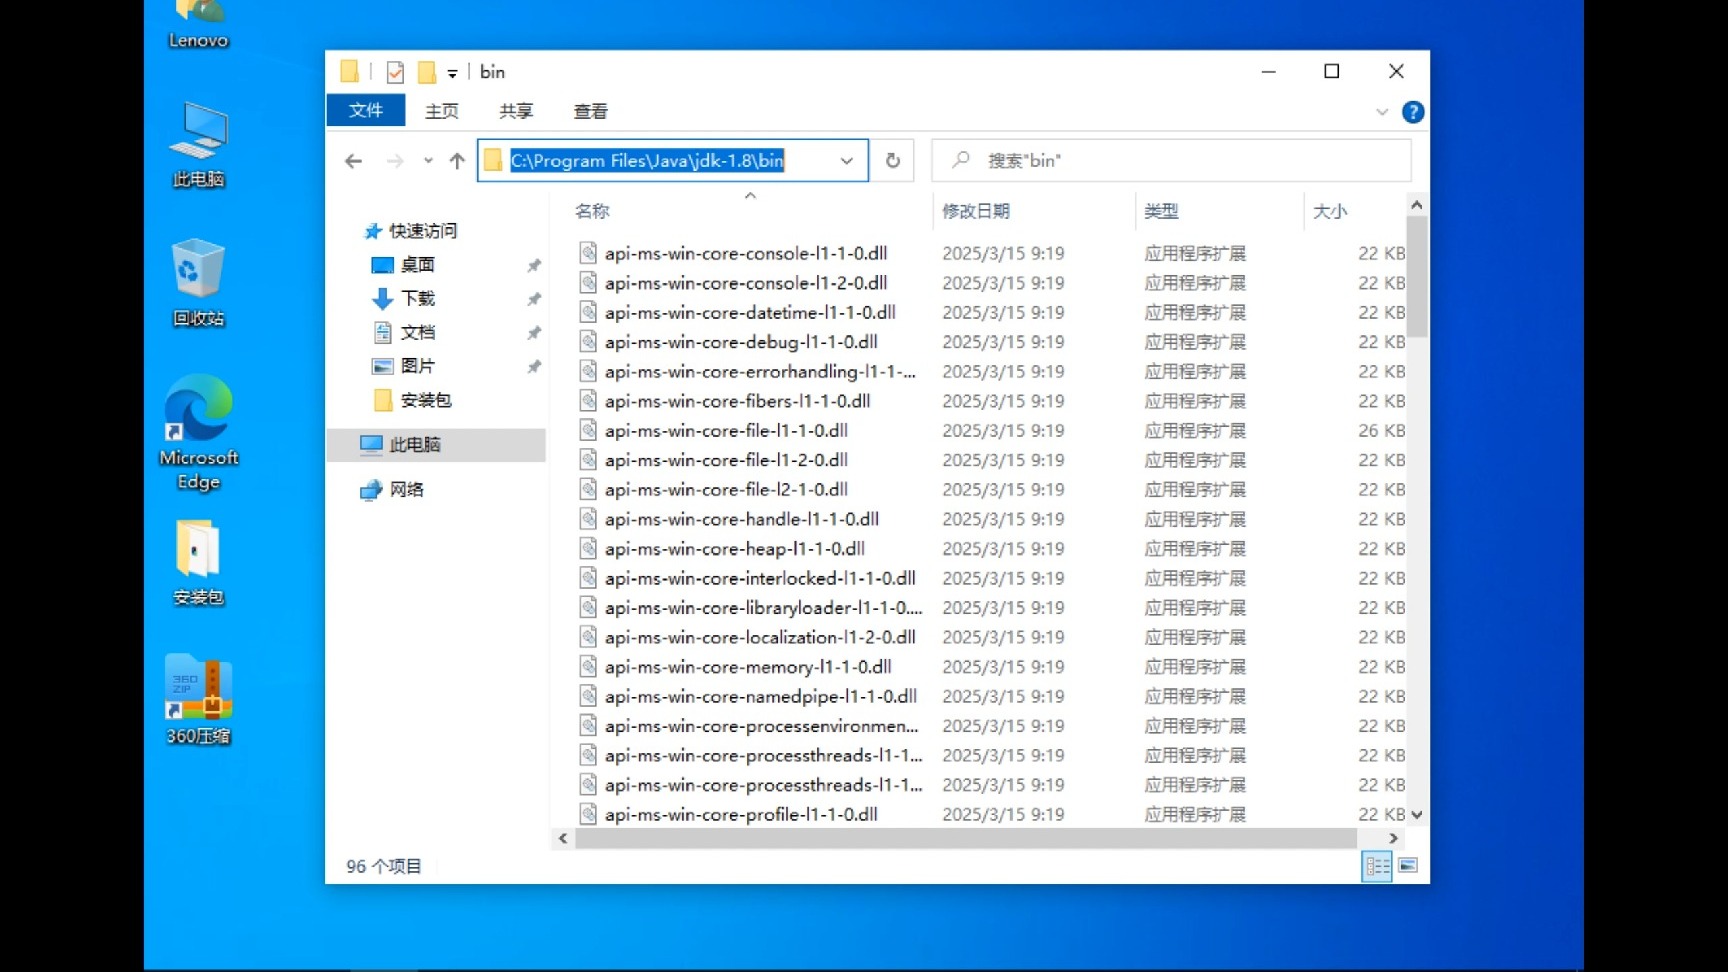This screenshot has width=1728, height=972.
Task: Expand the ribbon with the chevron
Action: (x=1382, y=112)
